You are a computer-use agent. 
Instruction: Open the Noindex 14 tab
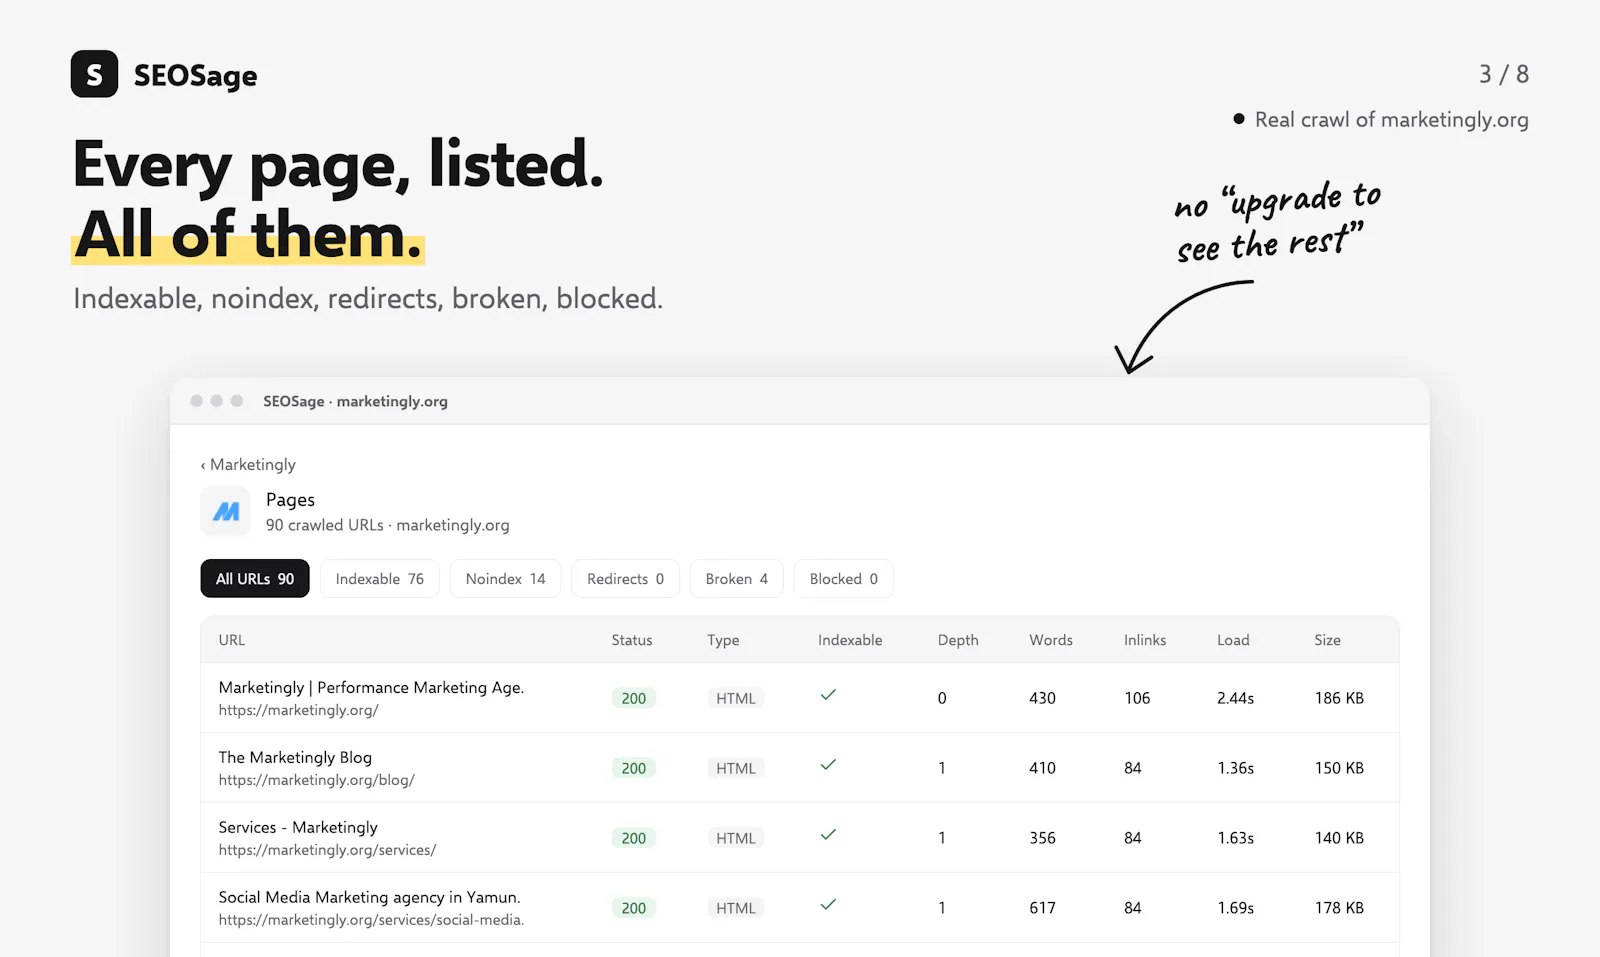[x=506, y=579]
